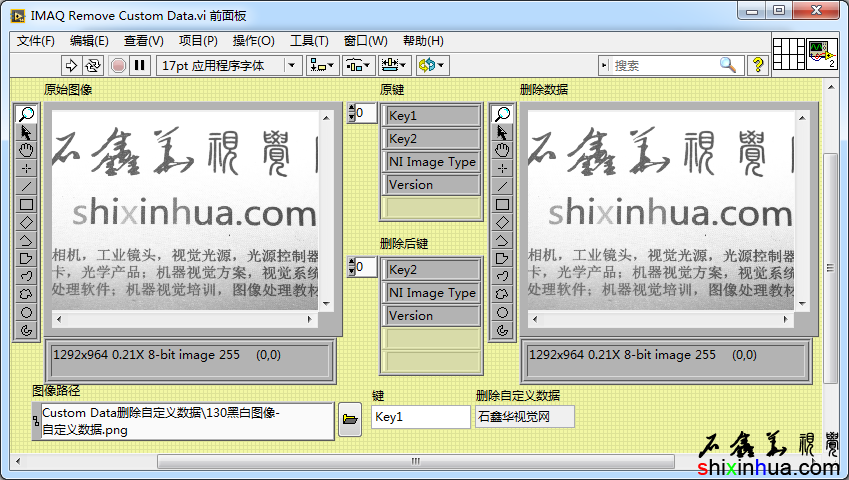Click the connector pane grid icon

[788, 54]
